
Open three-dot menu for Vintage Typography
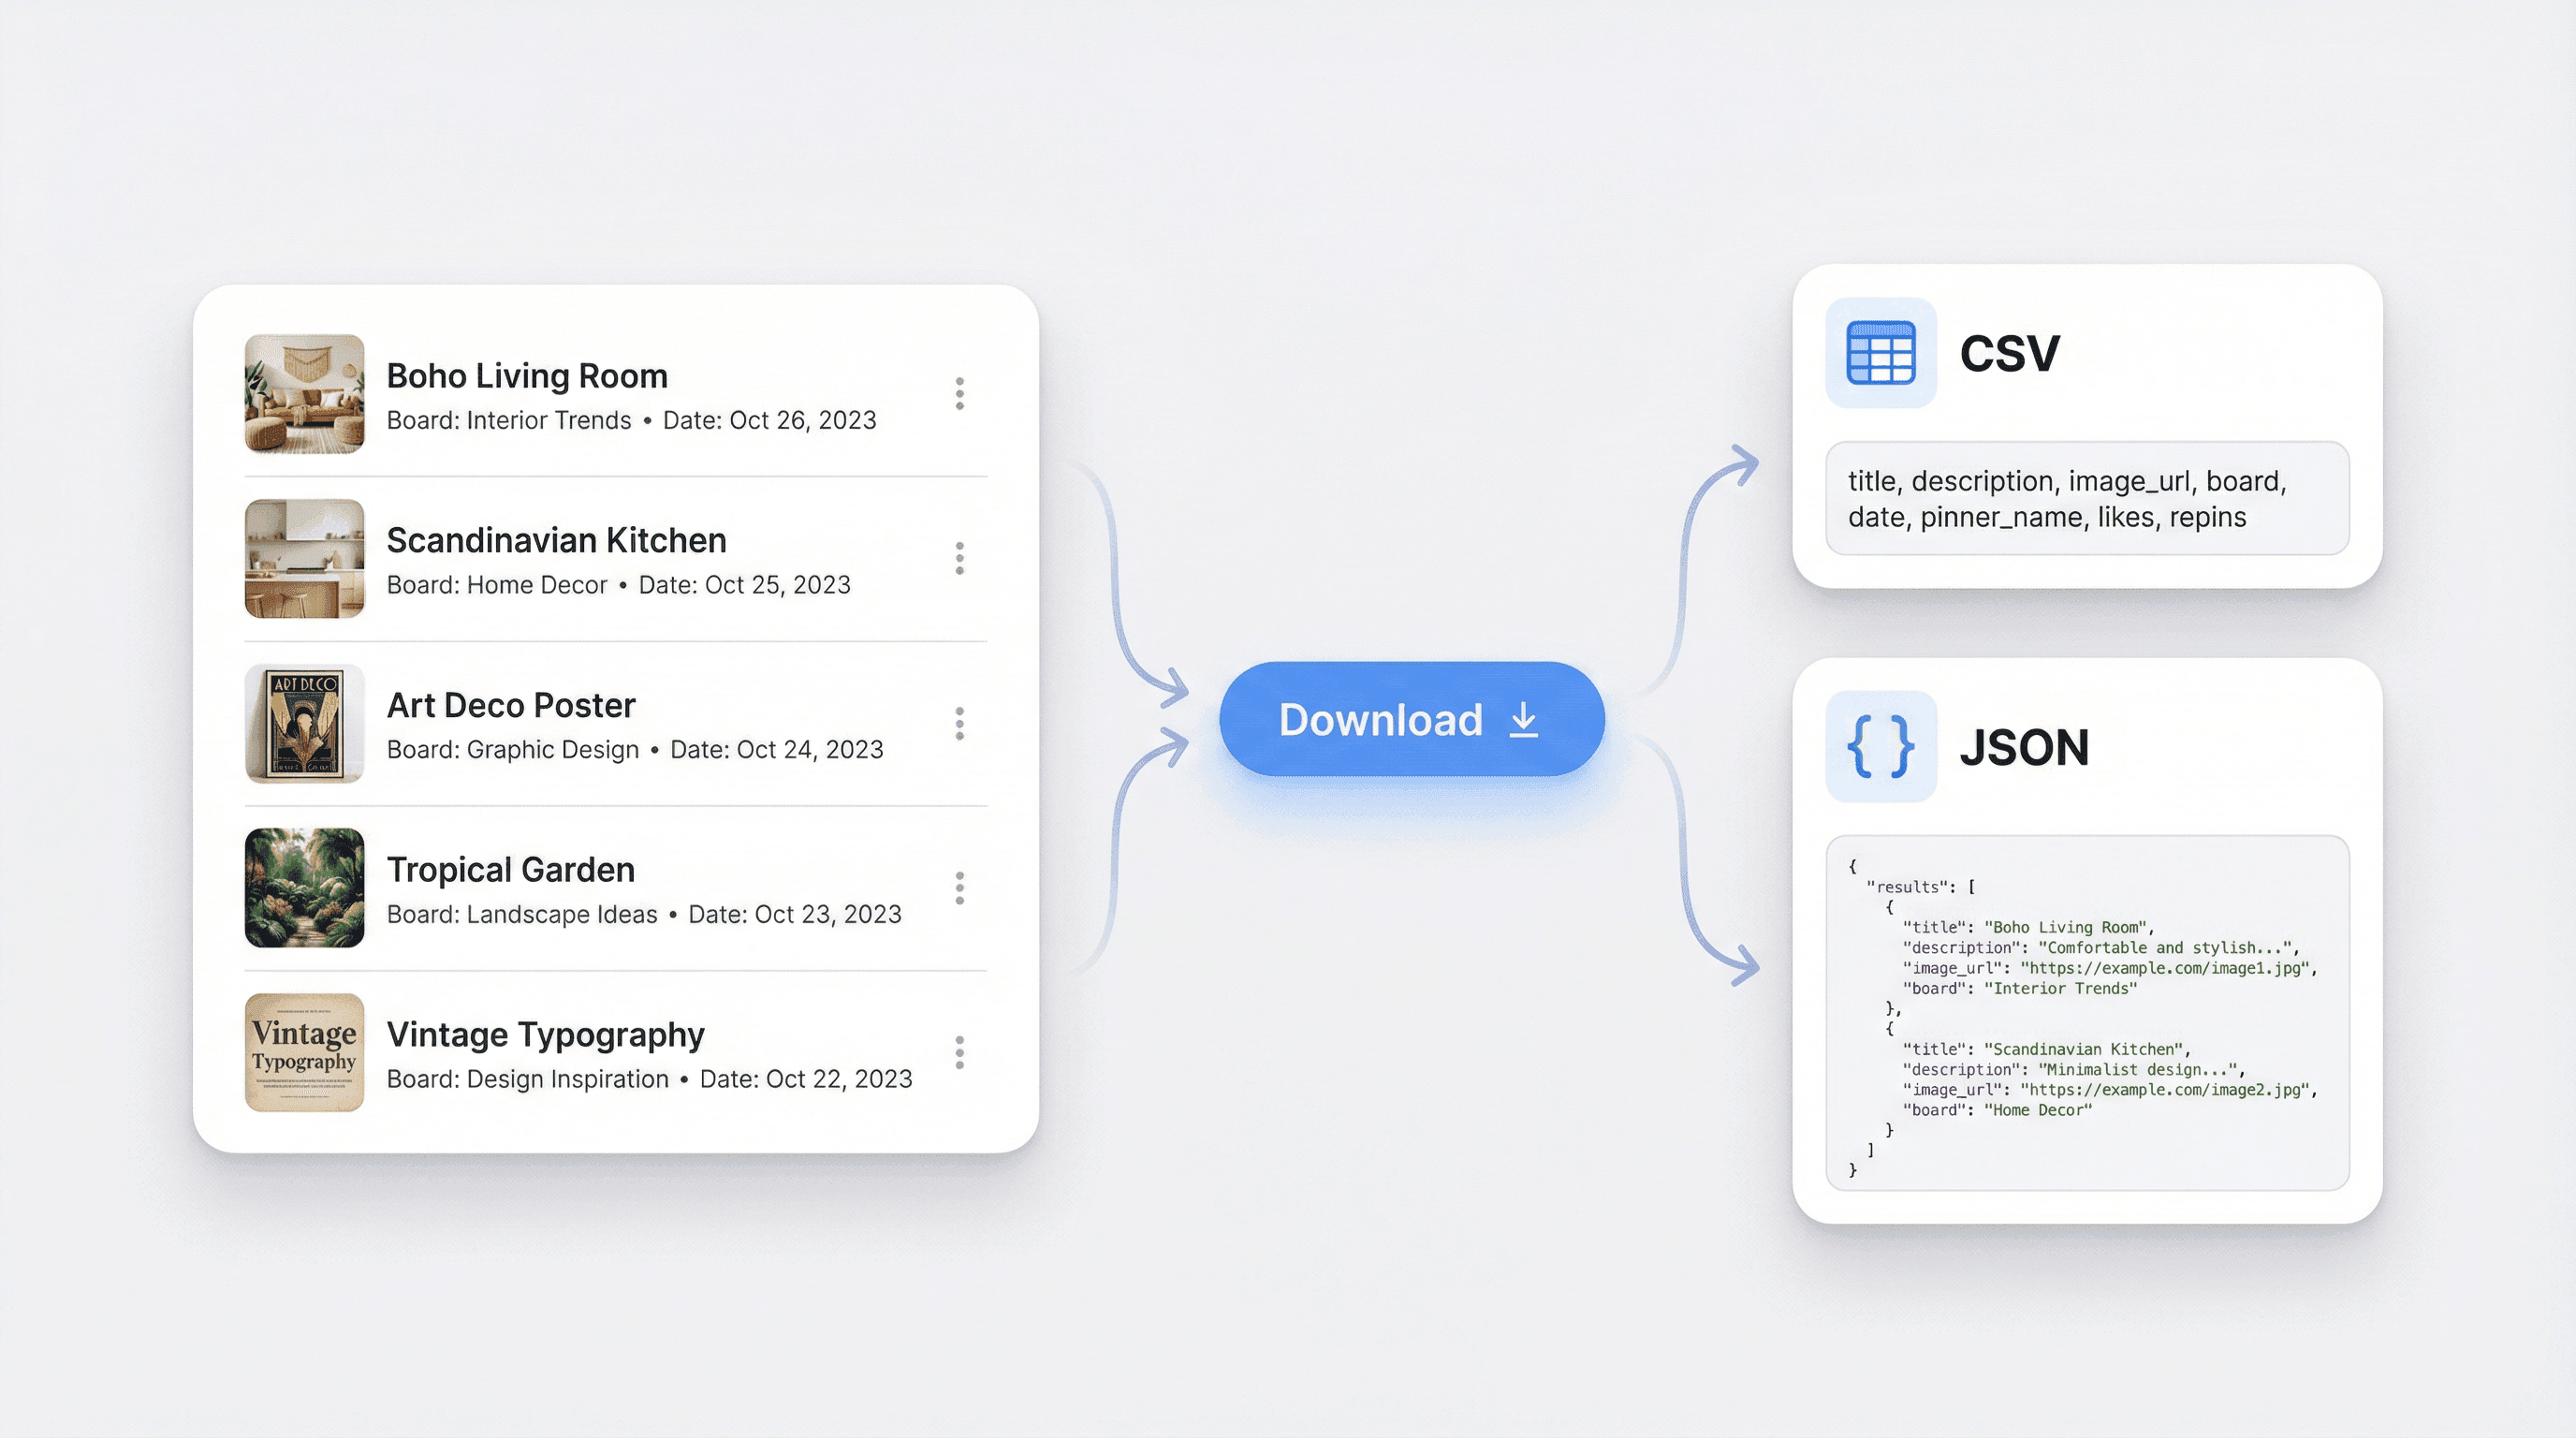pyautogui.click(x=959, y=1052)
